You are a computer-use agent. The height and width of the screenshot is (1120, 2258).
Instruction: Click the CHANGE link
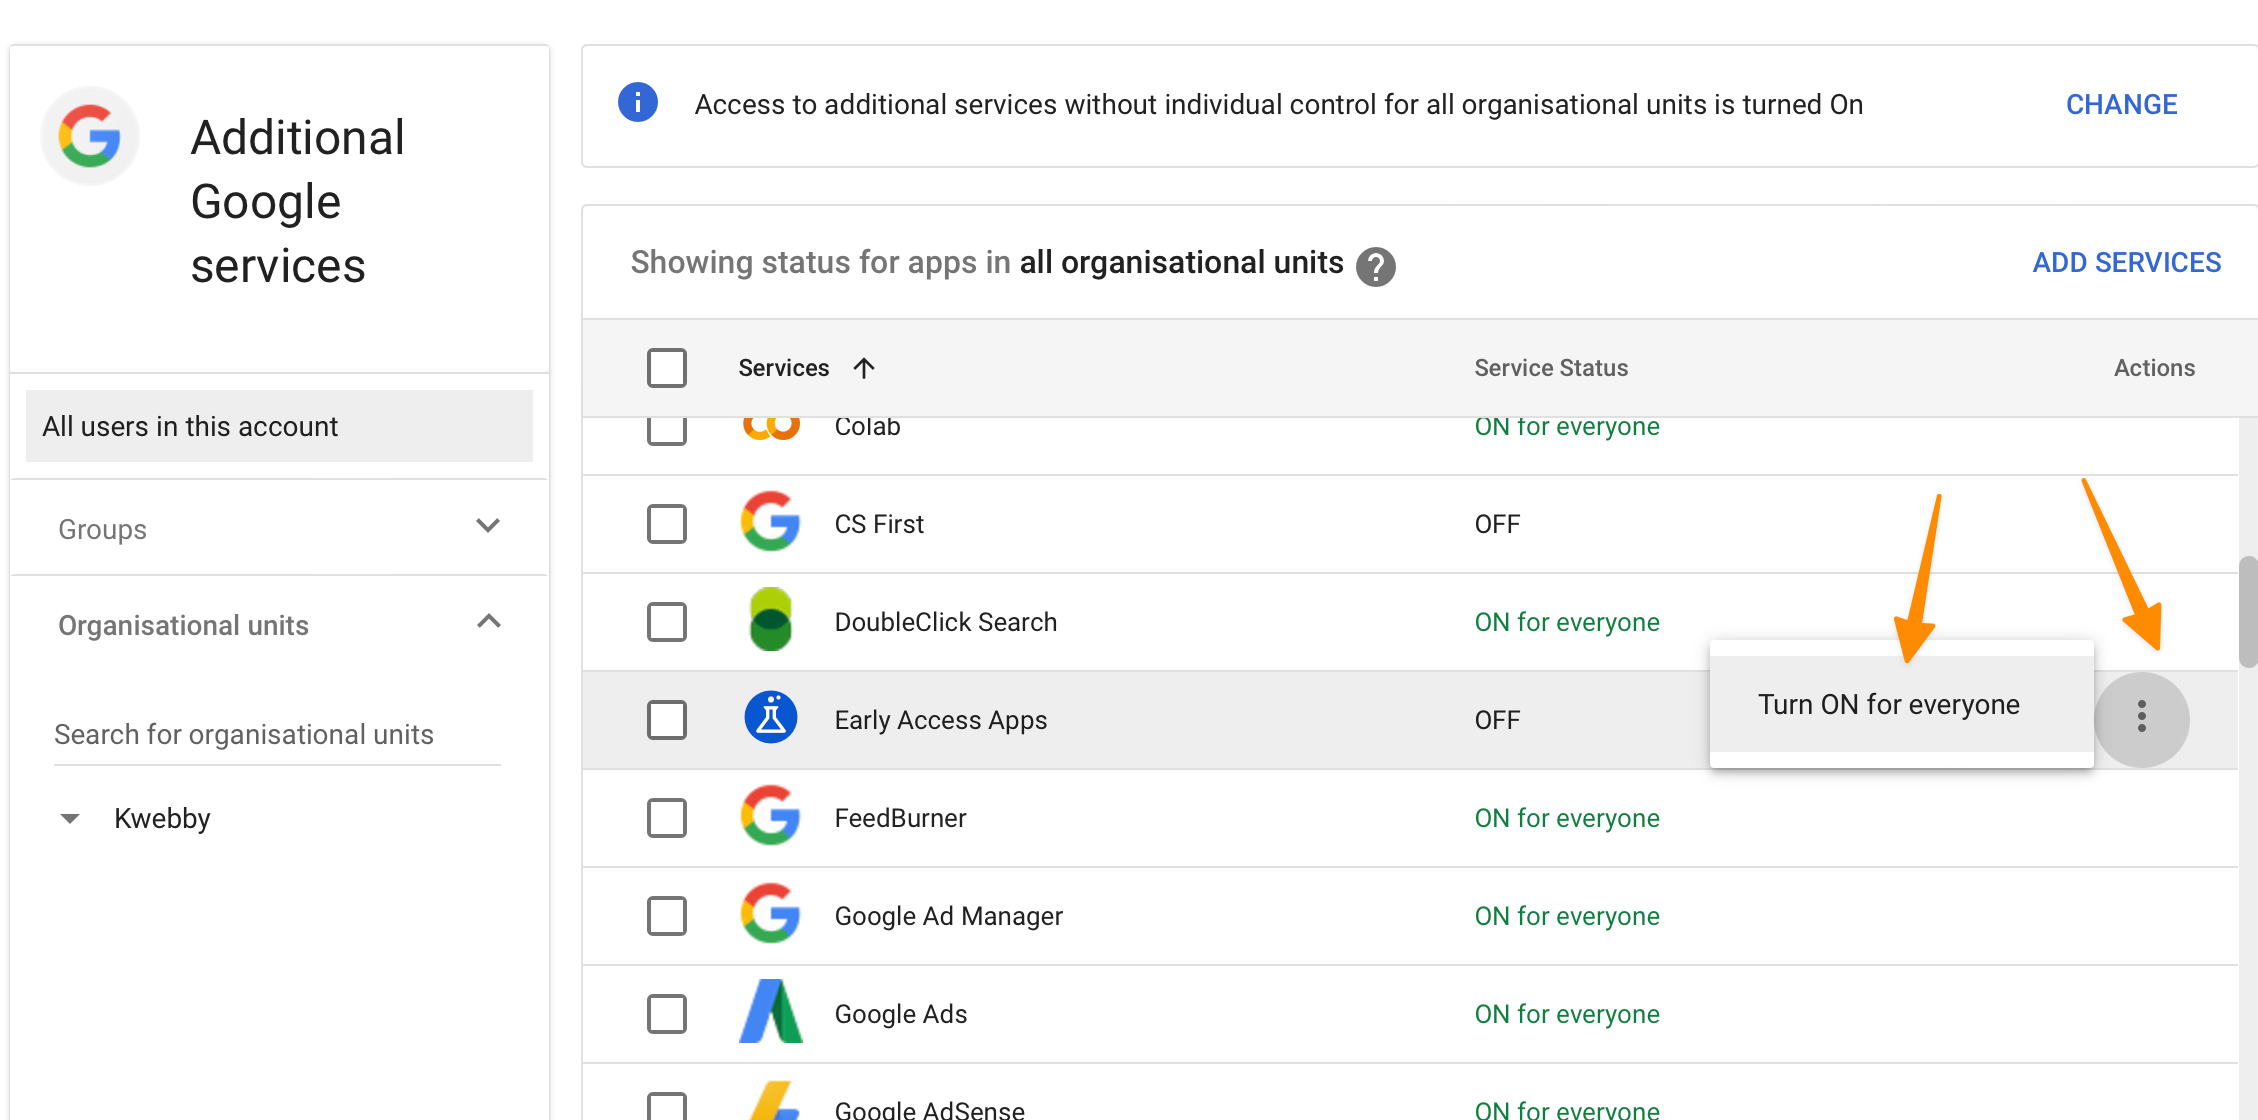pyautogui.click(x=2121, y=104)
